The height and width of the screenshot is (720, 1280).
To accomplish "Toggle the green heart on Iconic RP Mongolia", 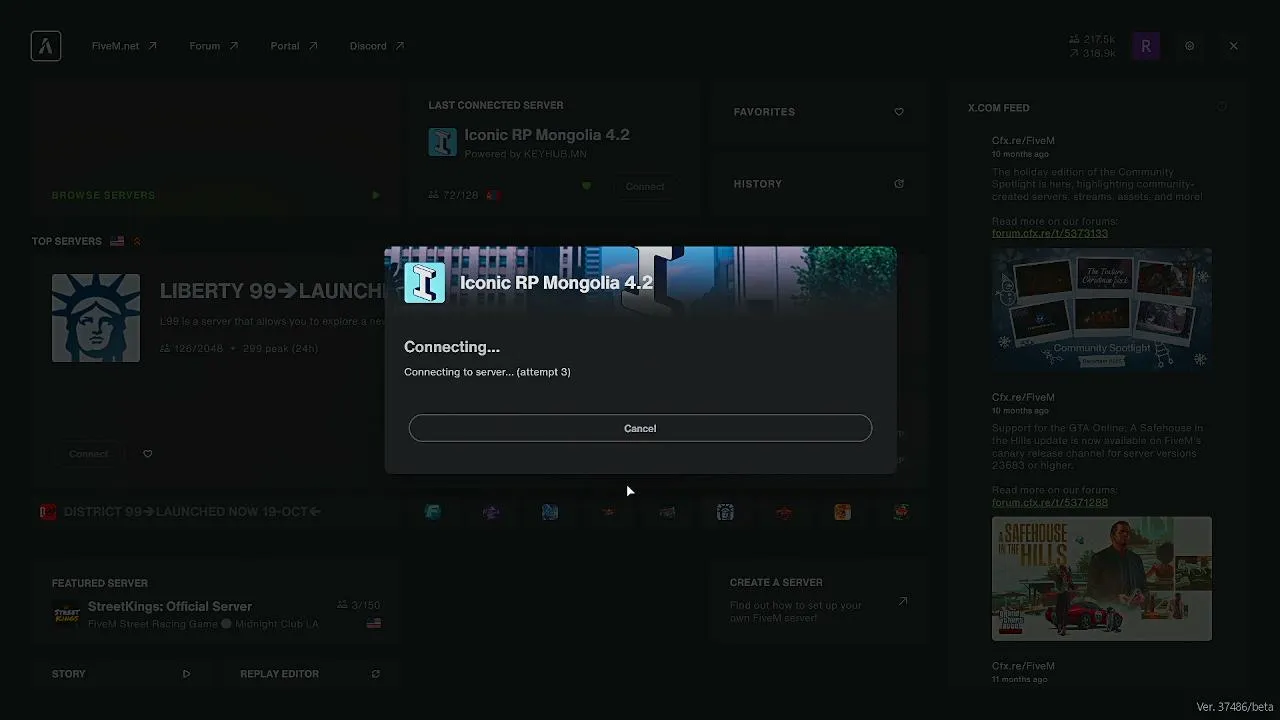I will (x=587, y=186).
